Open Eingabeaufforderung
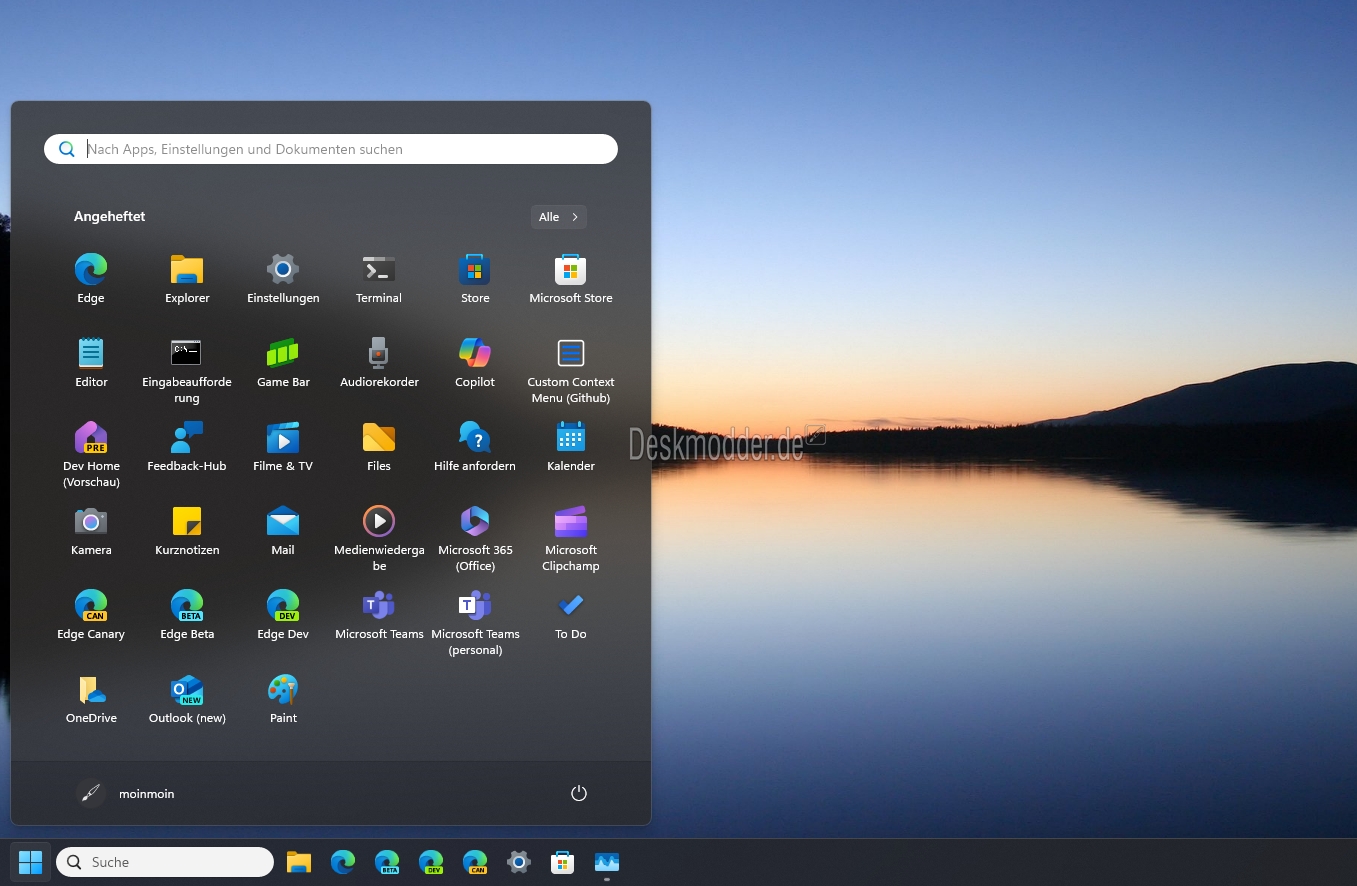This screenshot has width=1357, height=886. [x=187, y=371]
